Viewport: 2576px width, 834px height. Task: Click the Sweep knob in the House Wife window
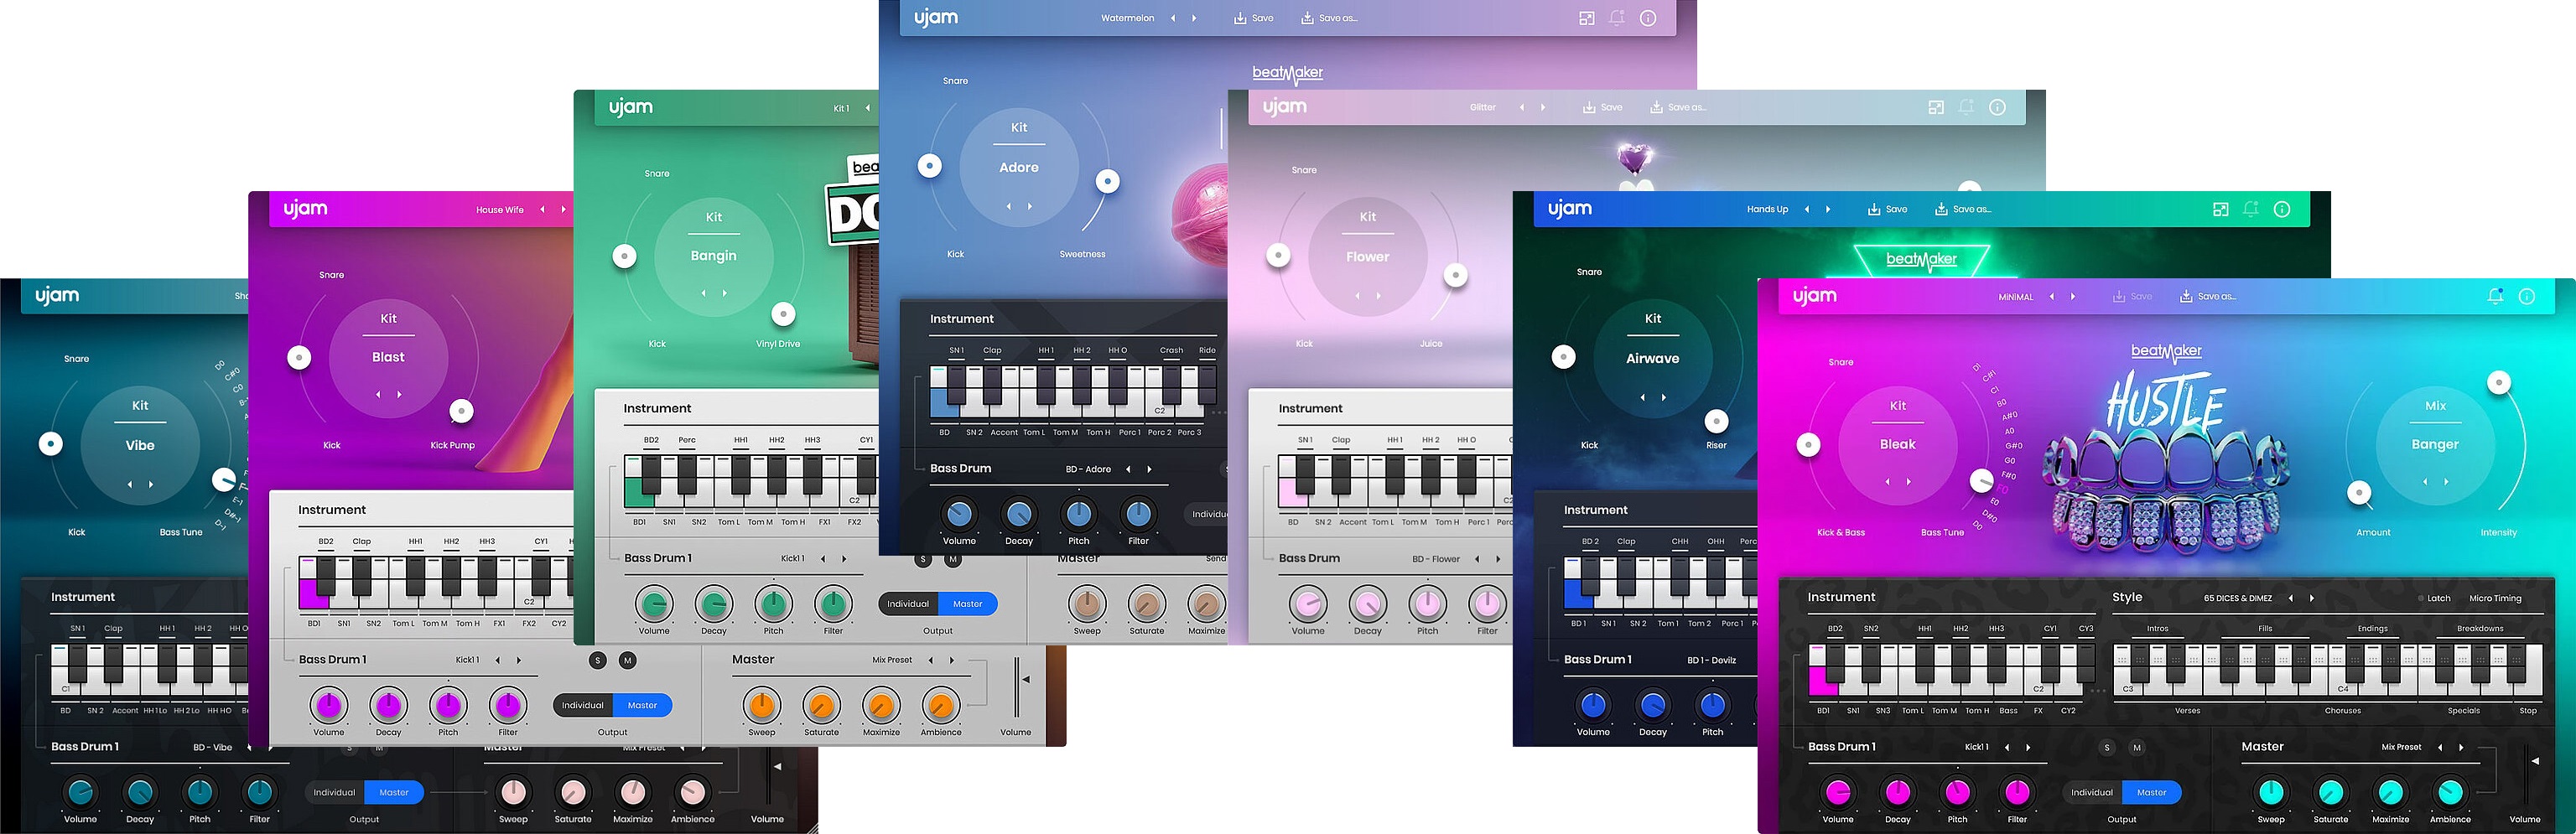[762, 706]
